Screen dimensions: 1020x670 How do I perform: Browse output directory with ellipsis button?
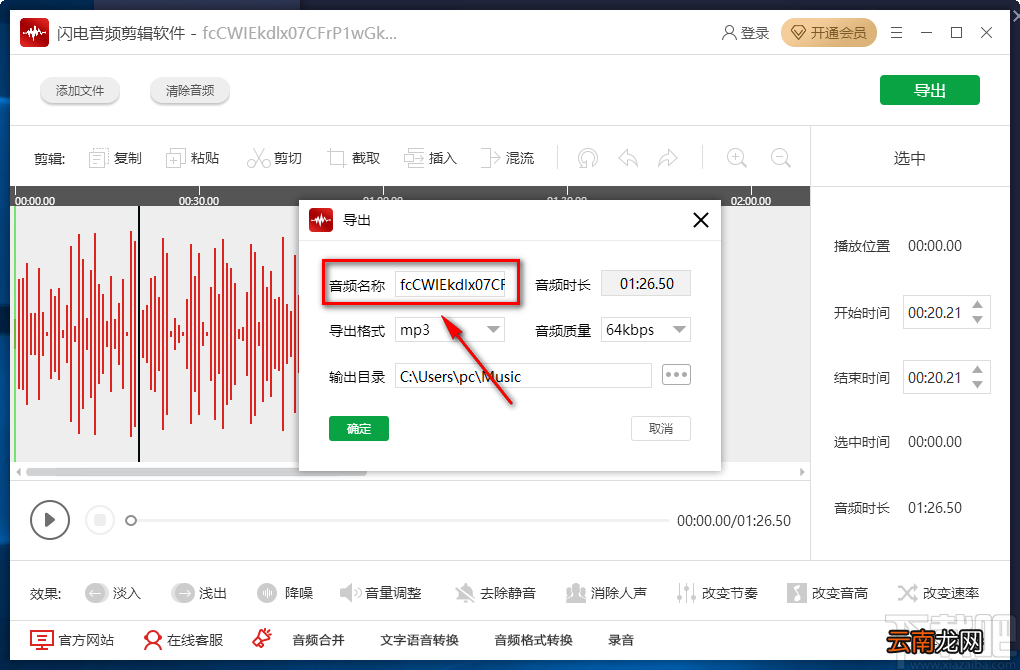pos(677,375)
